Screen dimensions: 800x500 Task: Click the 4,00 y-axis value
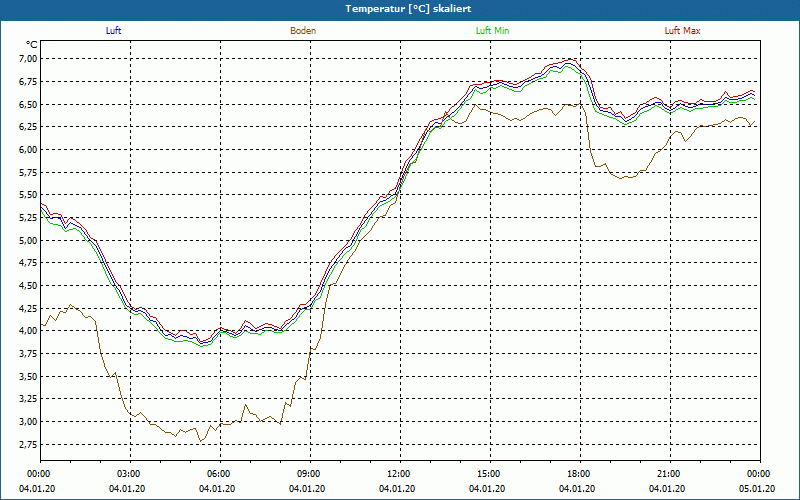[28, 331]
